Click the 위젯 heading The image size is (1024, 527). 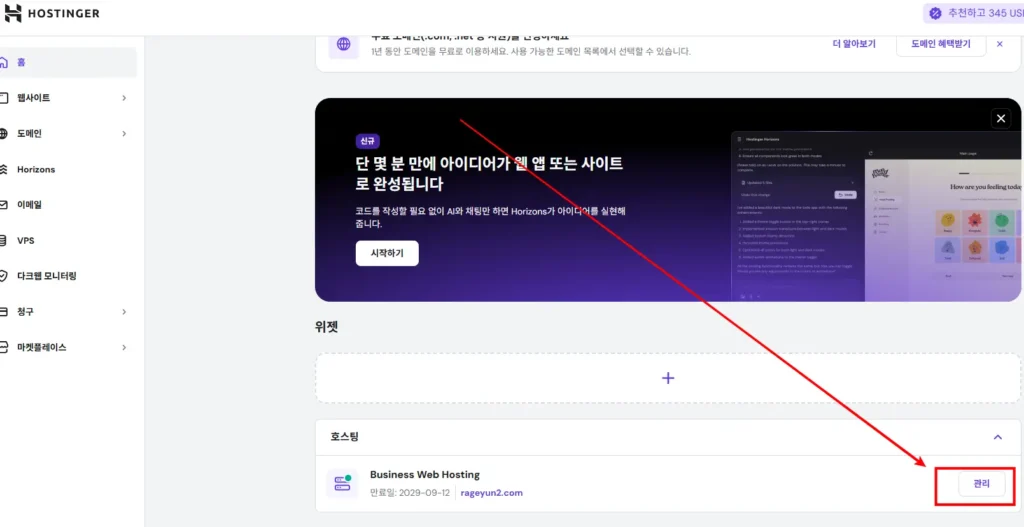click(326, 327)
